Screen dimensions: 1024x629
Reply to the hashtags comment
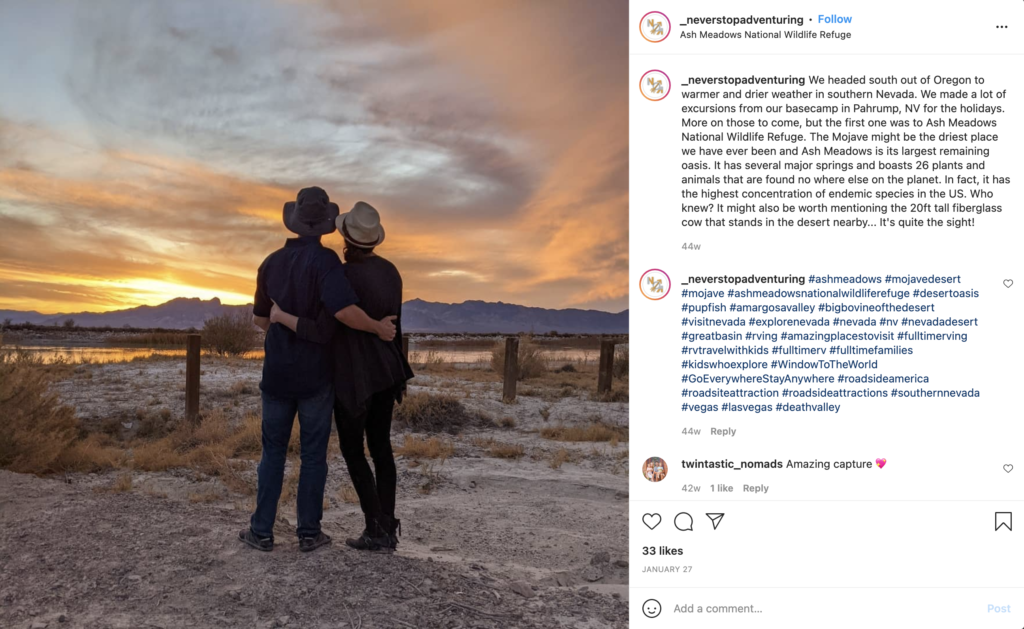(723, 431)
